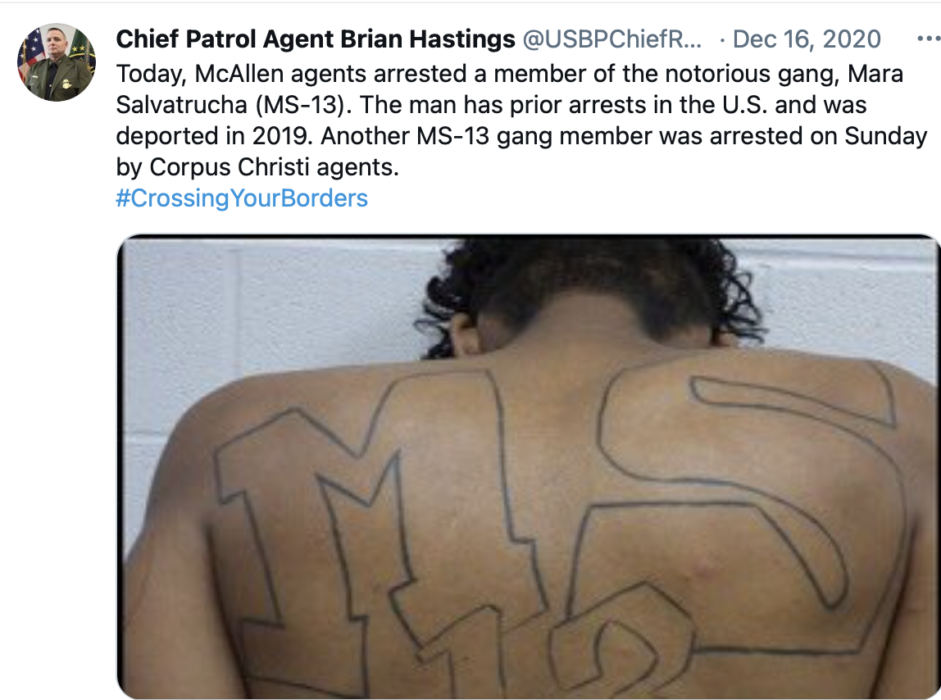Image resolution: width=941 pixels, height=700 pixels.
Task: Click Brian Hastings' profile avatar picture
Action: [x=56, y=62]
